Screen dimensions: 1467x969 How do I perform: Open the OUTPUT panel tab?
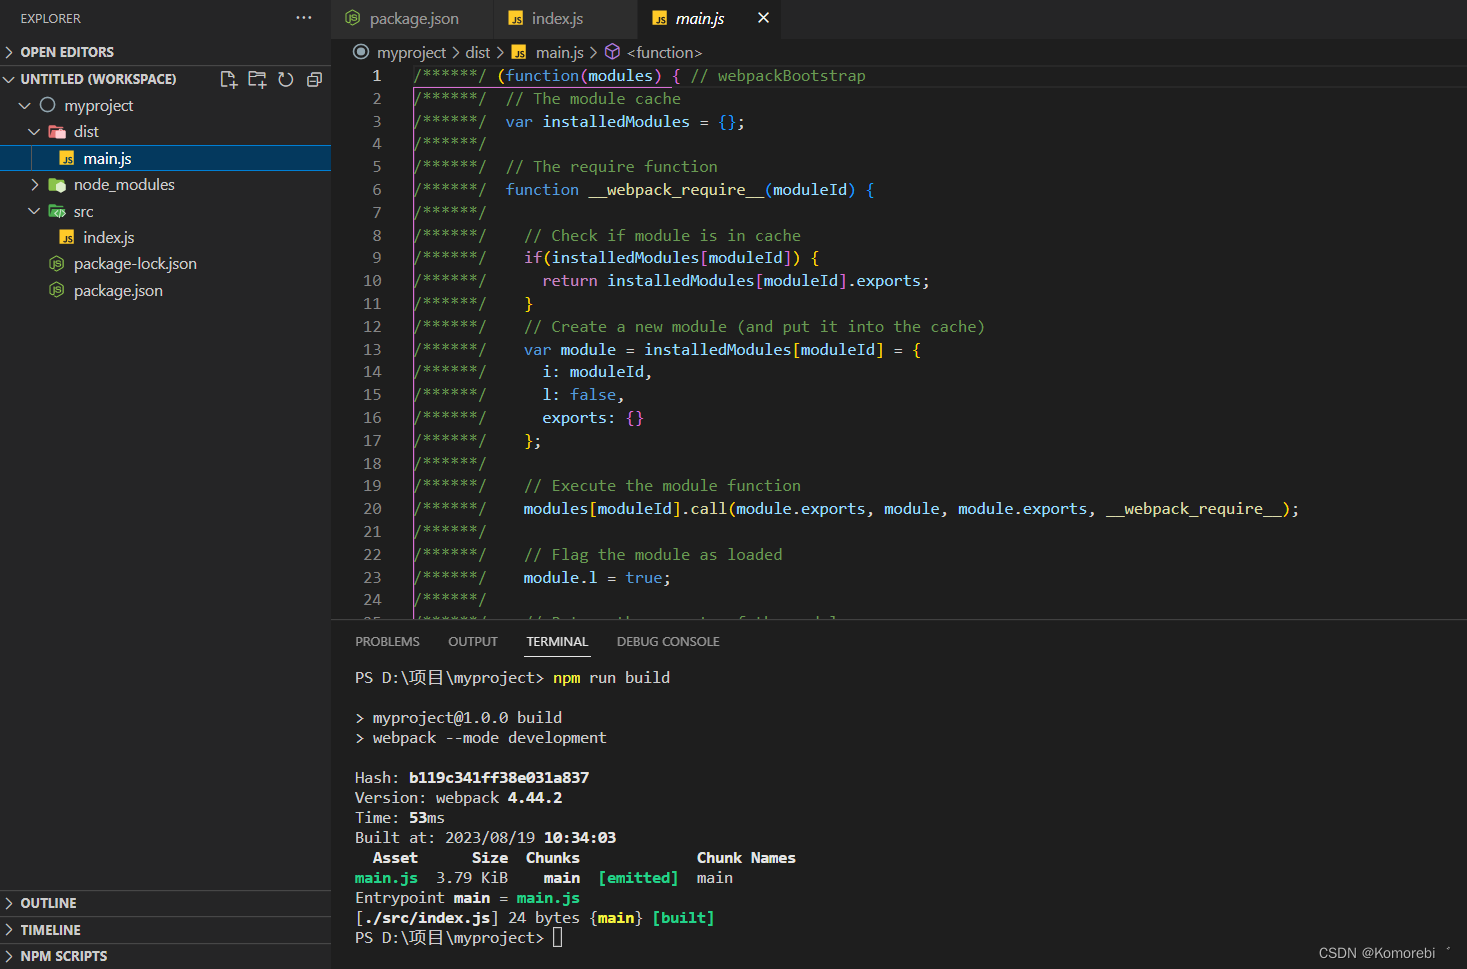click(473, 642)
